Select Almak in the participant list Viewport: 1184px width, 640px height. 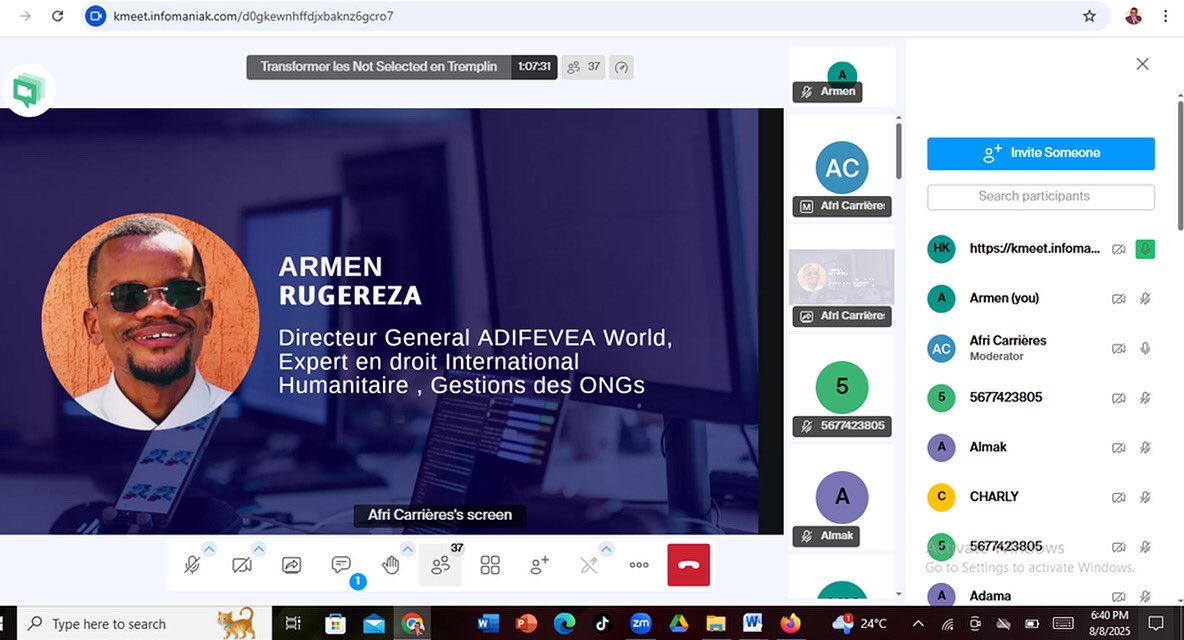pos(1041,448)
